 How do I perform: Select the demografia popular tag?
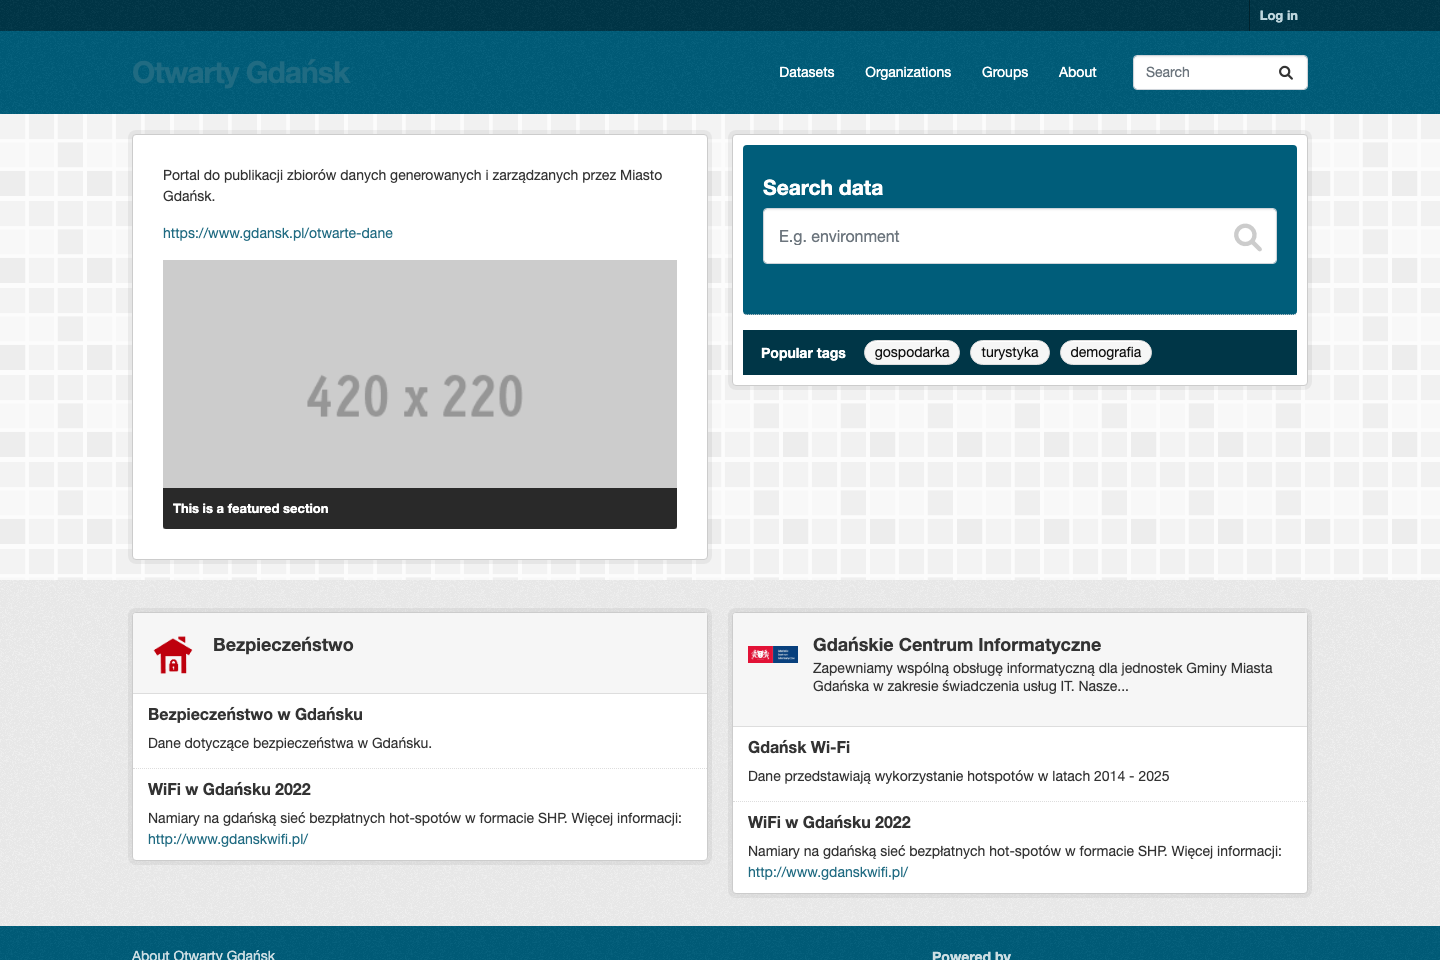click(x=1105, y=352)
